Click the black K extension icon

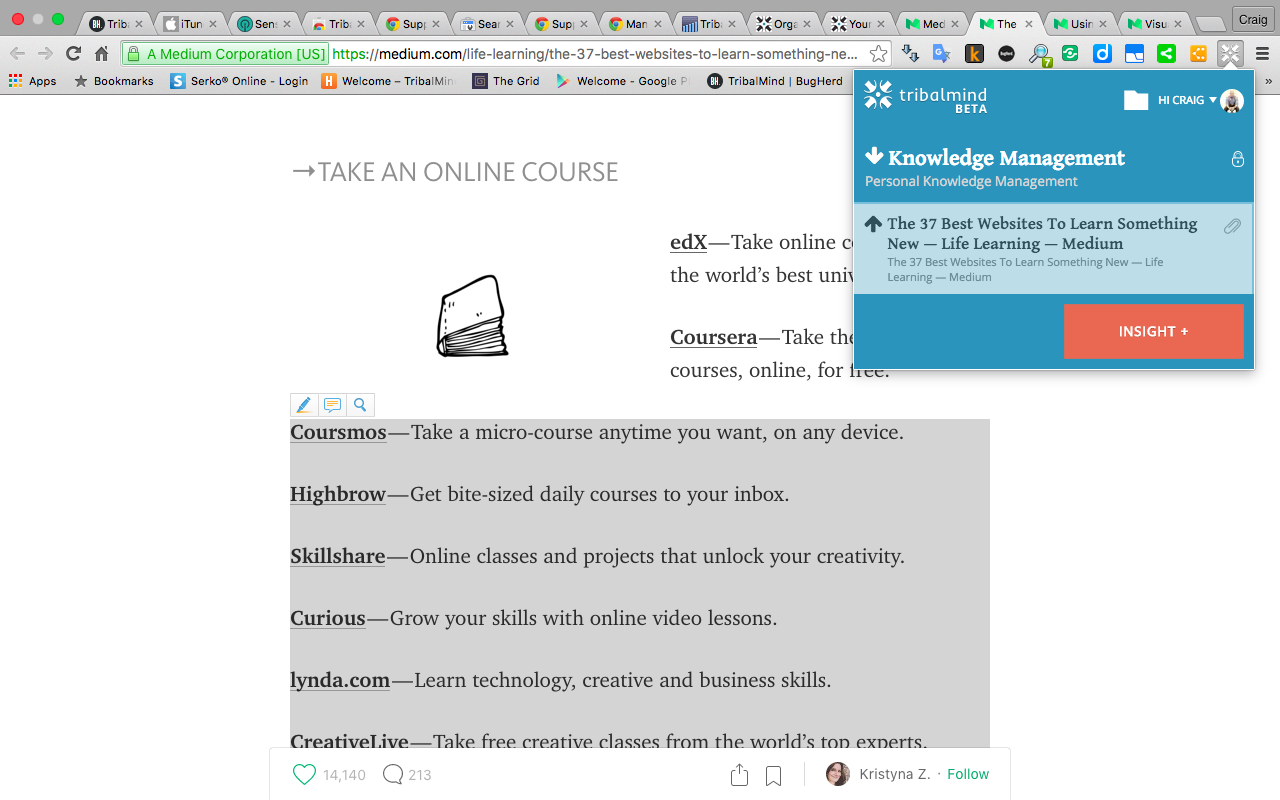[x=974, y=54]
